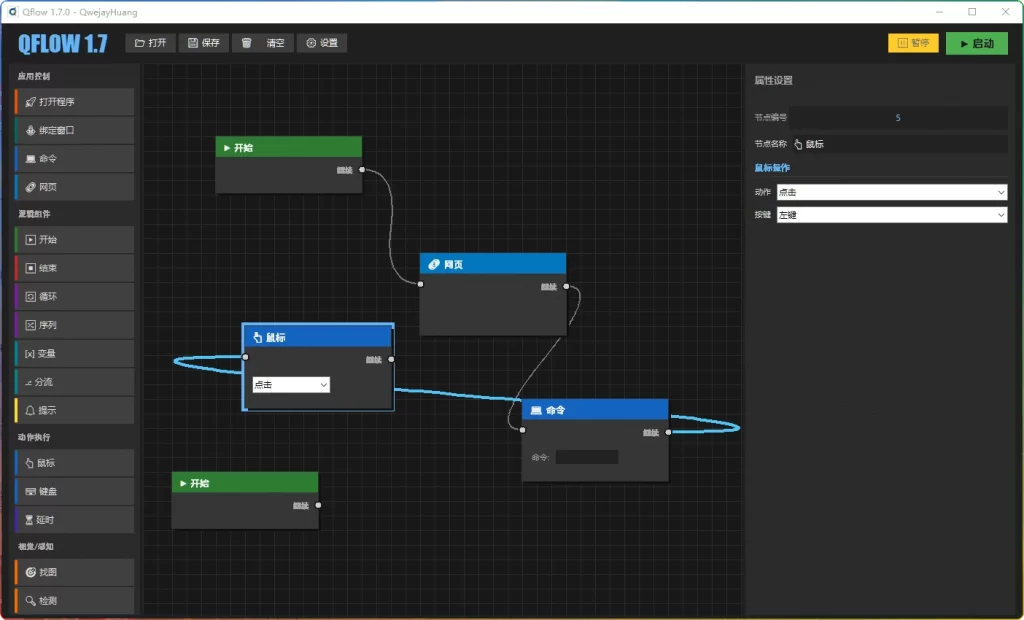
Task: Open the 动作 dropdown in properties panel
Action: click(891, 192)
